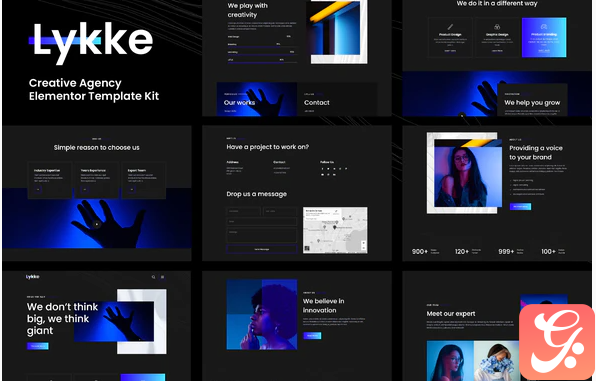Click the 900+ statistic
Screen dimensions: 596x381
420,251
